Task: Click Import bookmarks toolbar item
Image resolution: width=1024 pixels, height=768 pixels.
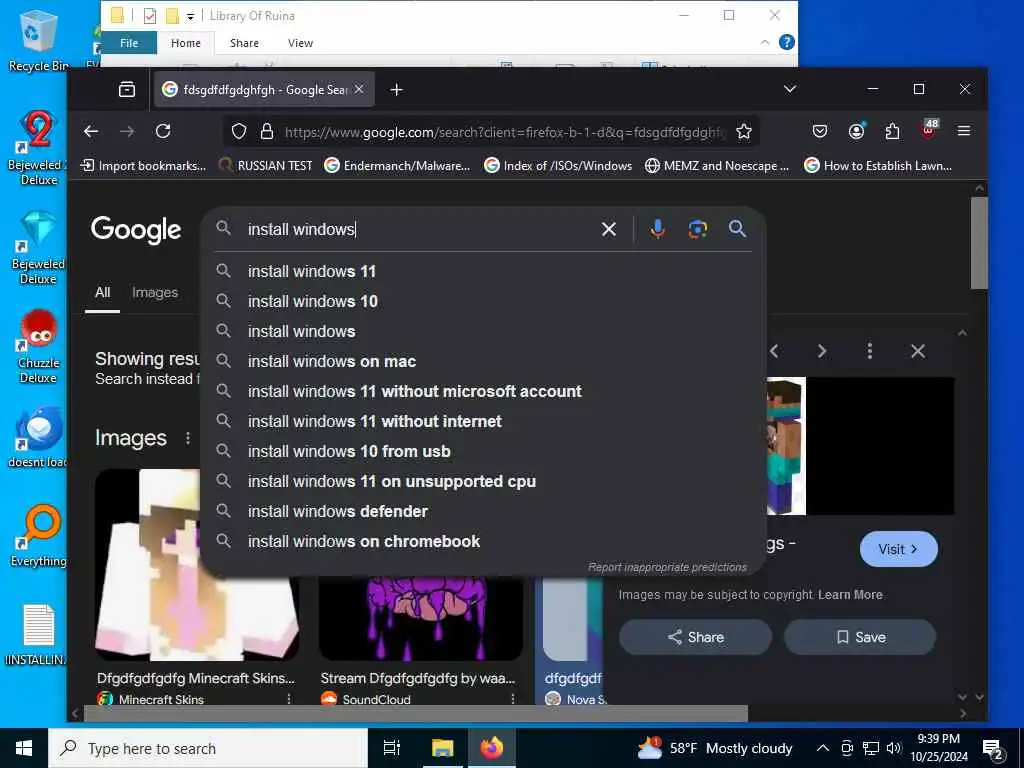Action: click(143, 166)
